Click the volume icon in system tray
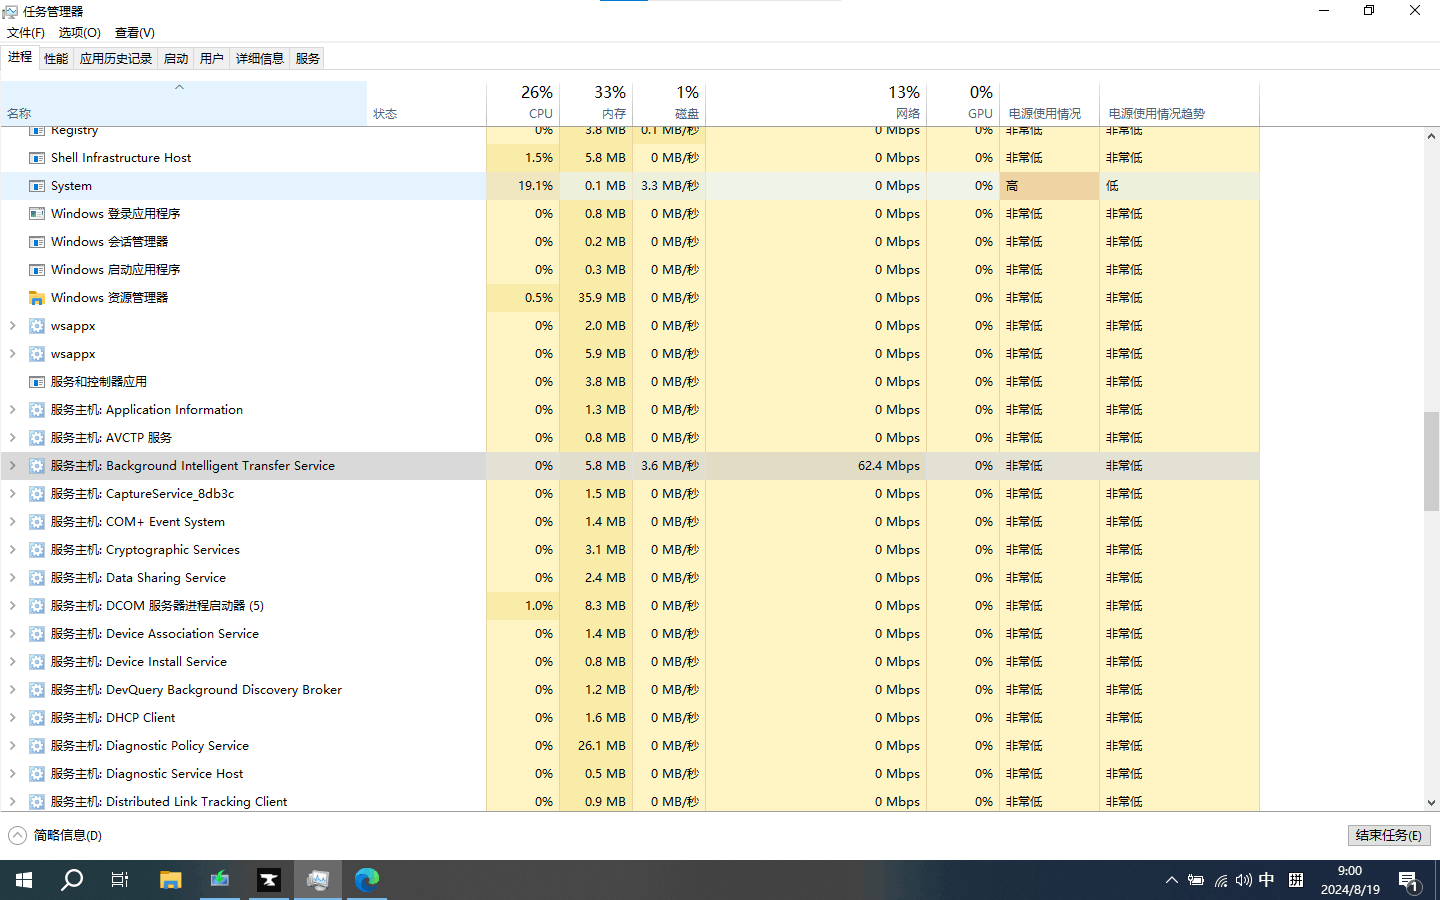The width and height of the screenshot is (1440, 900). [x=1243, y=880]
